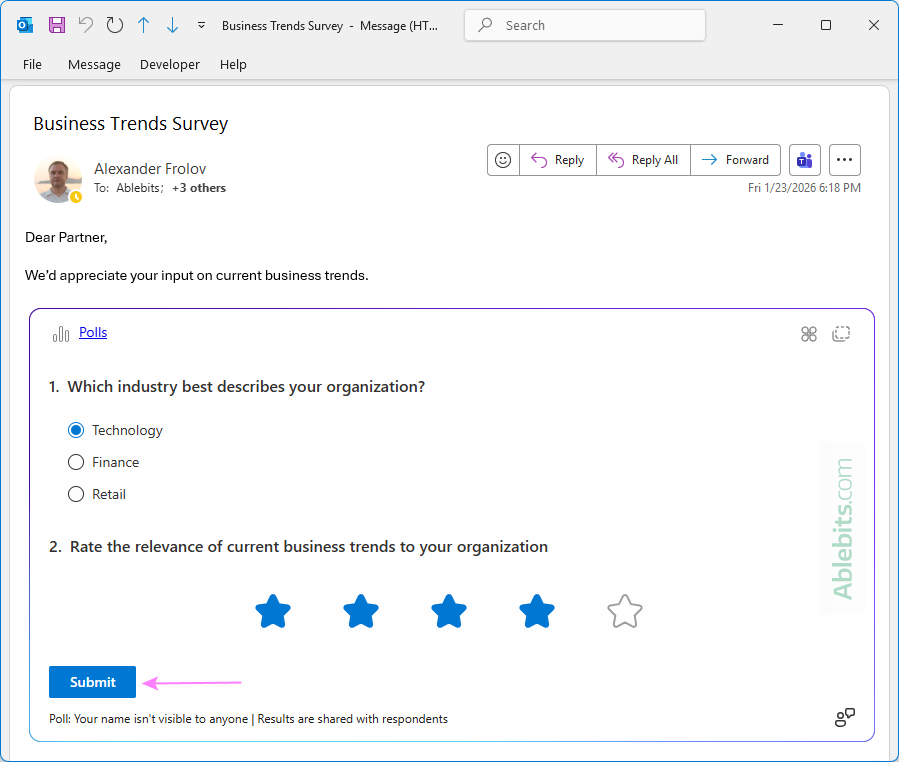Switch to the Message tab

[93, 64]
